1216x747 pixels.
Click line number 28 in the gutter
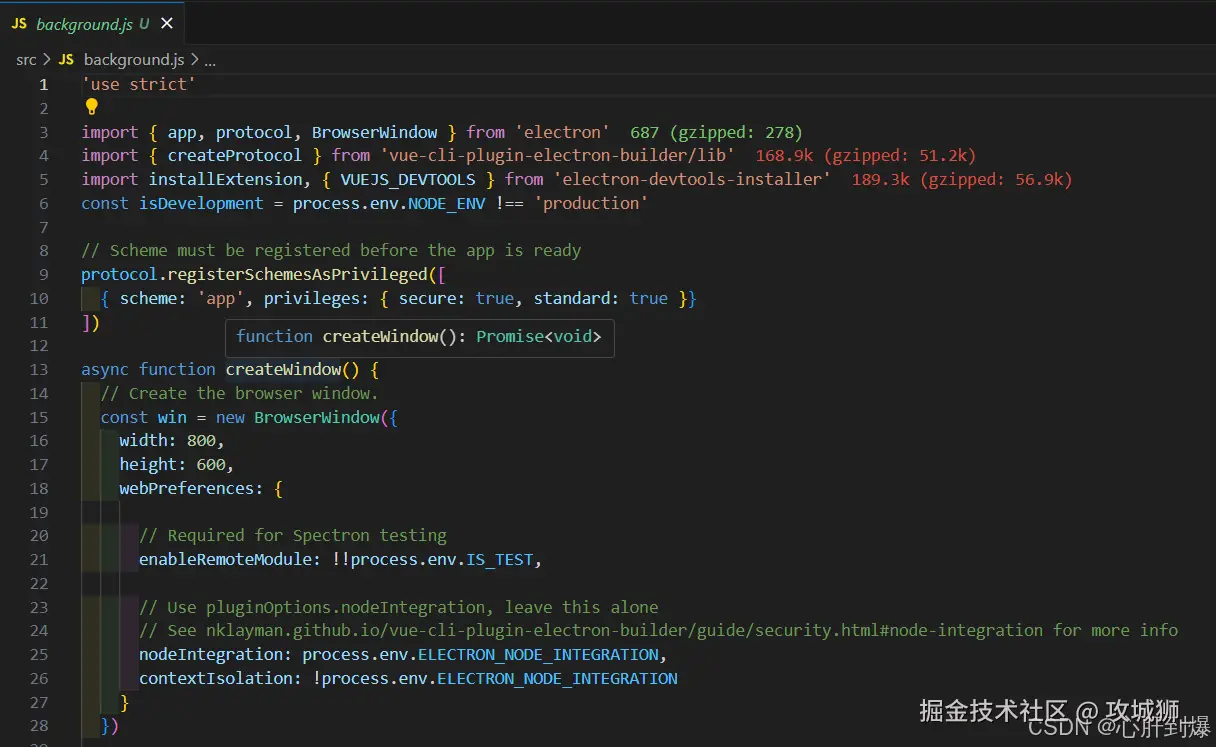pyautogui.click(x=39, y=726)
